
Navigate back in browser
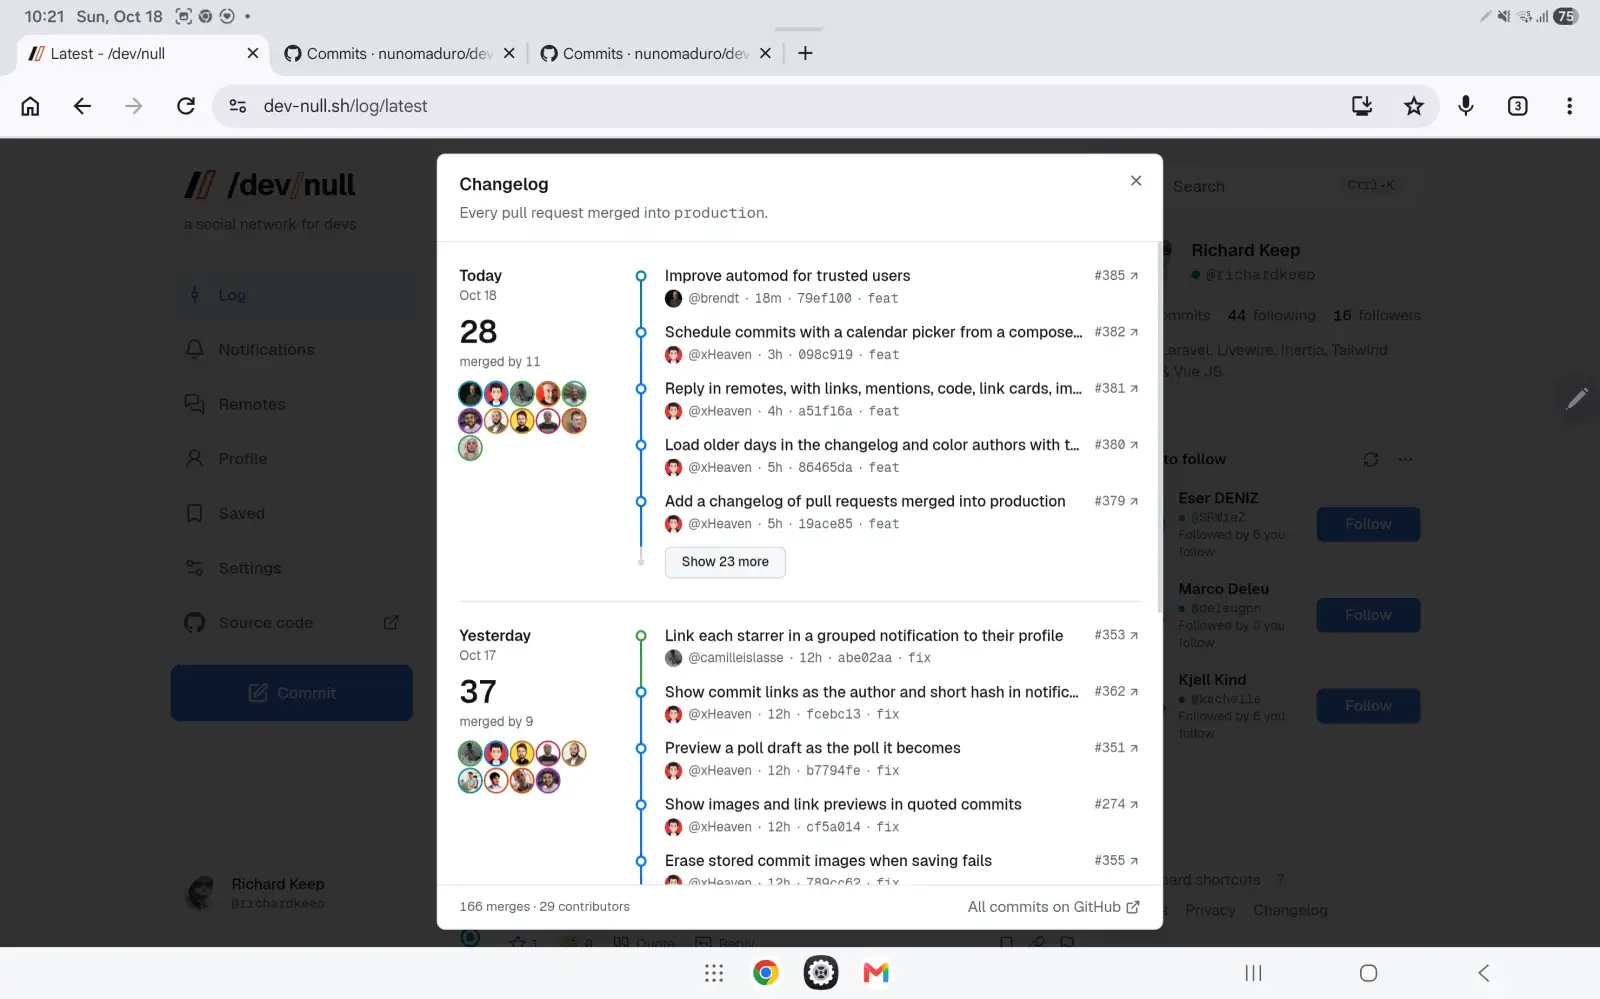click(82, 106)
